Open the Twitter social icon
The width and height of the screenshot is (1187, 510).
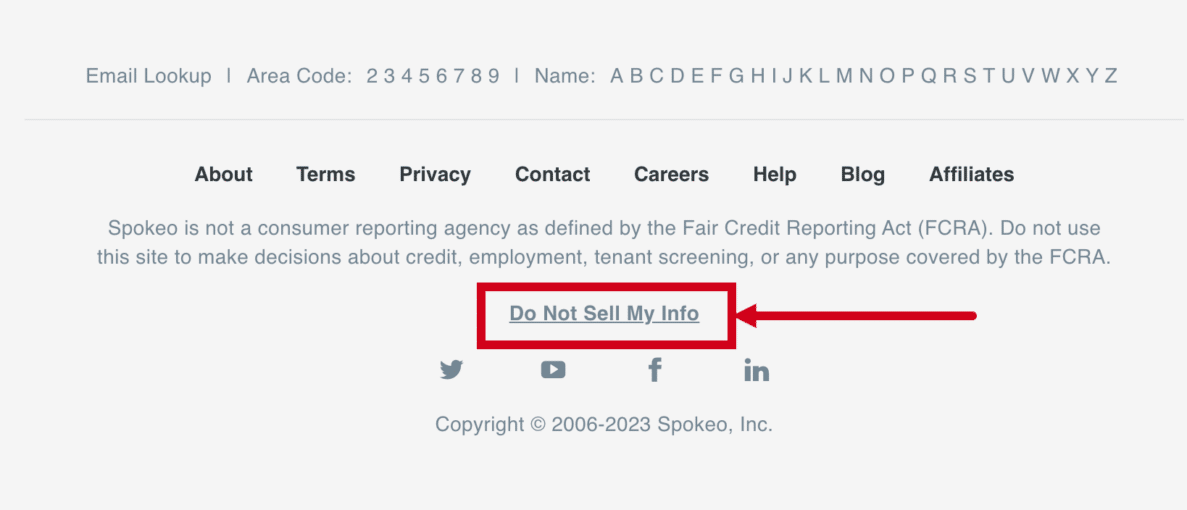point(451,370)
